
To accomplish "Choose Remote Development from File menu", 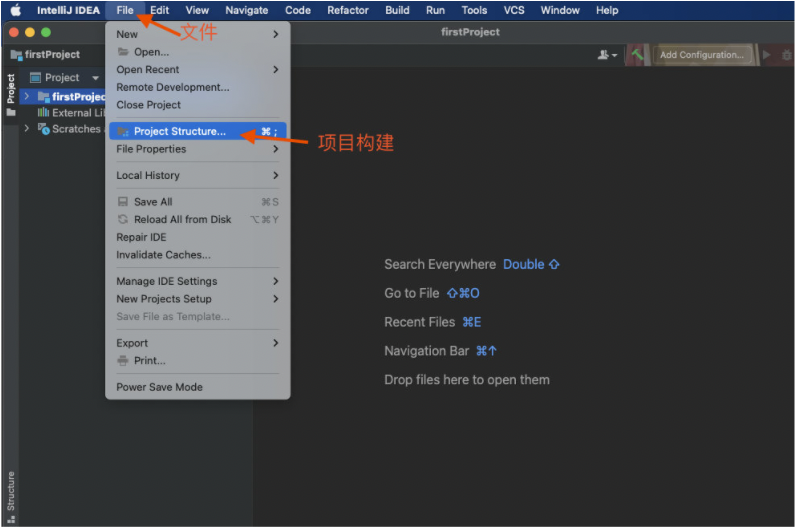I will pos(198,87).
